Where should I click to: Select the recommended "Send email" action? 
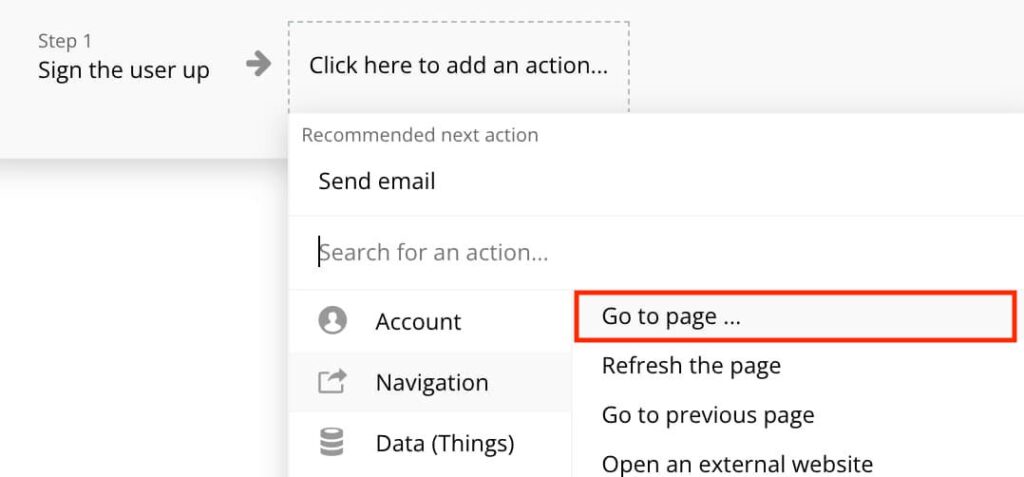[x=377, y=181]
